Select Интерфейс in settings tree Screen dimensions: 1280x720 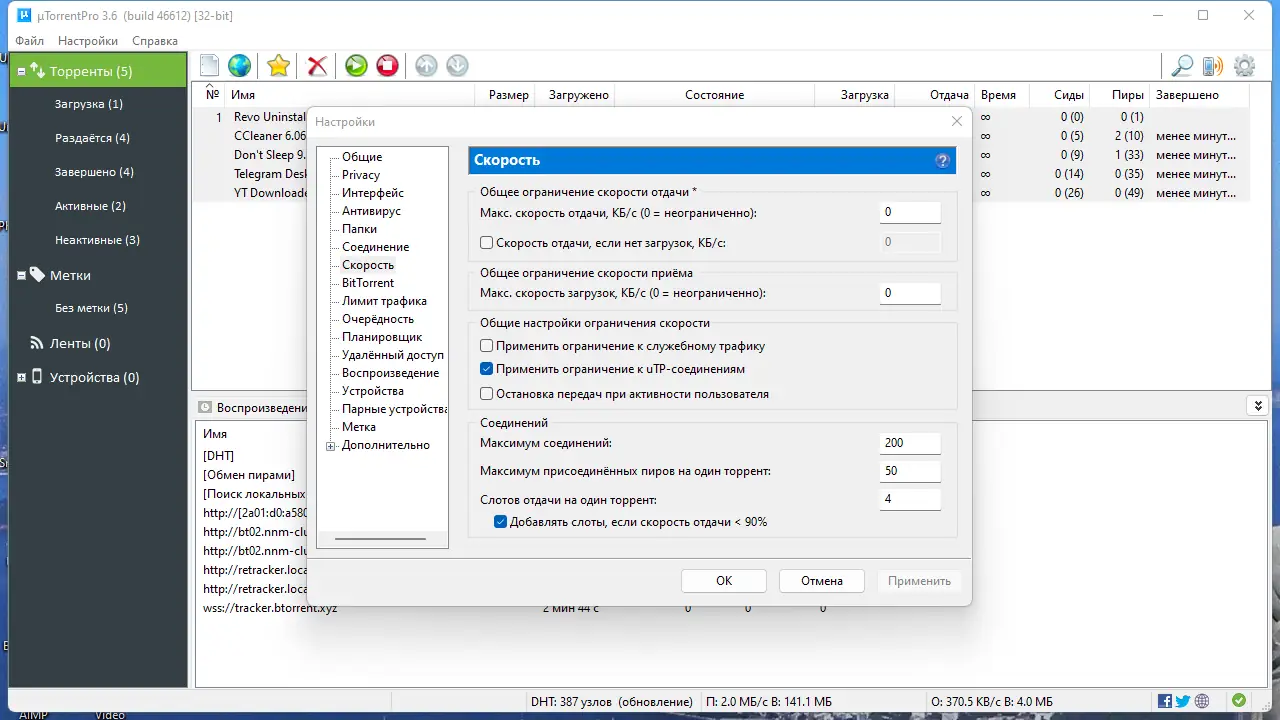[373, 193]
